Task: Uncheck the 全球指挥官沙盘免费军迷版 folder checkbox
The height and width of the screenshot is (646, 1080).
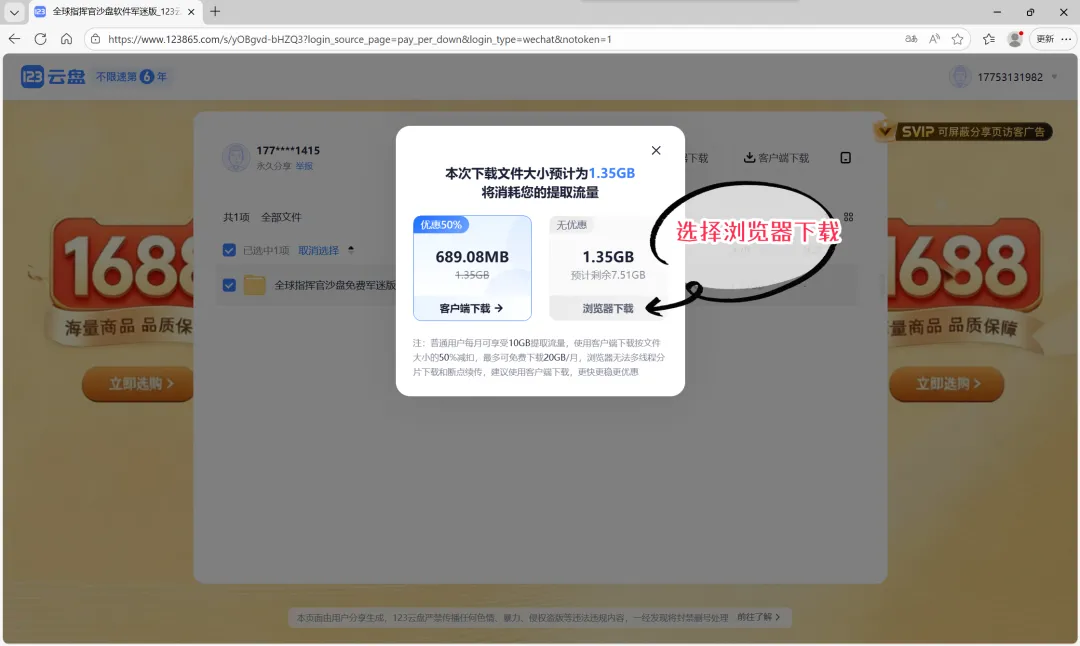Action: pos(229,284)
